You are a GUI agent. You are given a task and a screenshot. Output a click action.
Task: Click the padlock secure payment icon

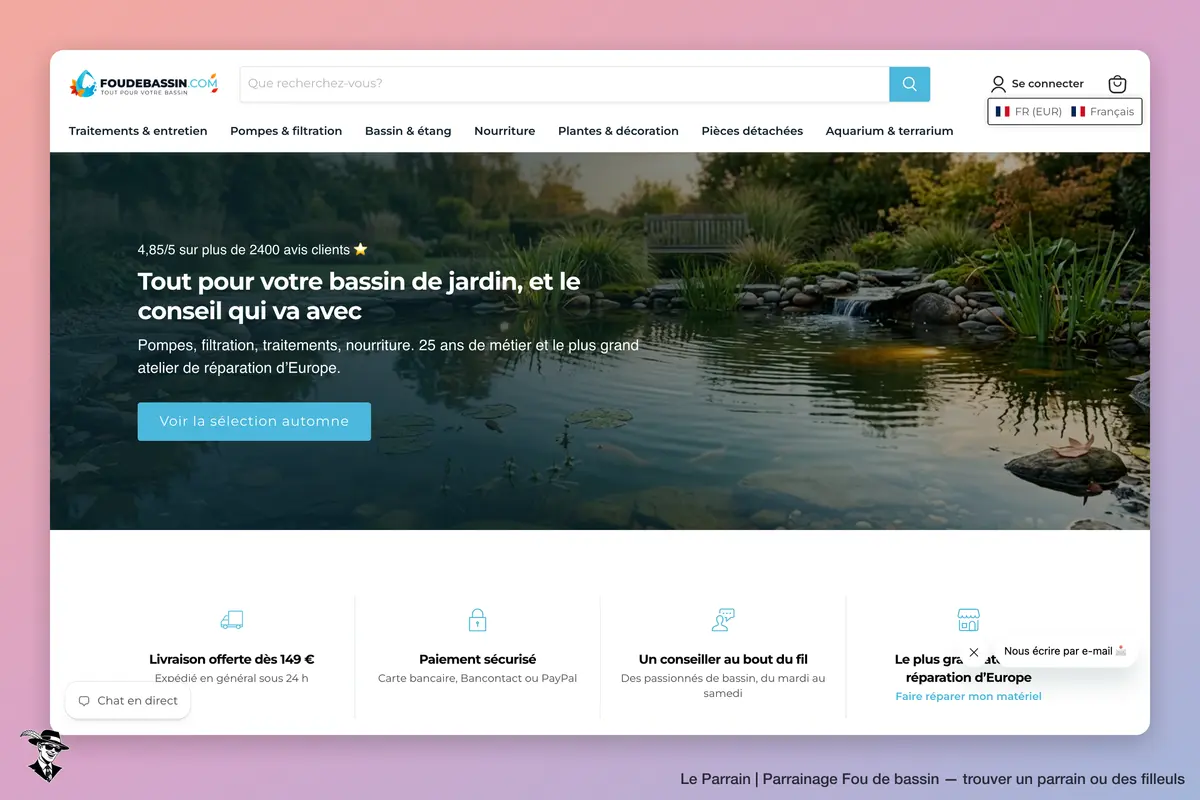pyautogui.click(x=477, y=620)
